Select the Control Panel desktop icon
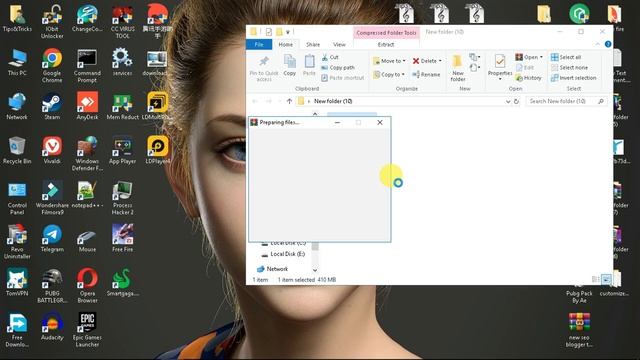Image resolution: width=640 pixels, height=360 pixels. point(17,198)
